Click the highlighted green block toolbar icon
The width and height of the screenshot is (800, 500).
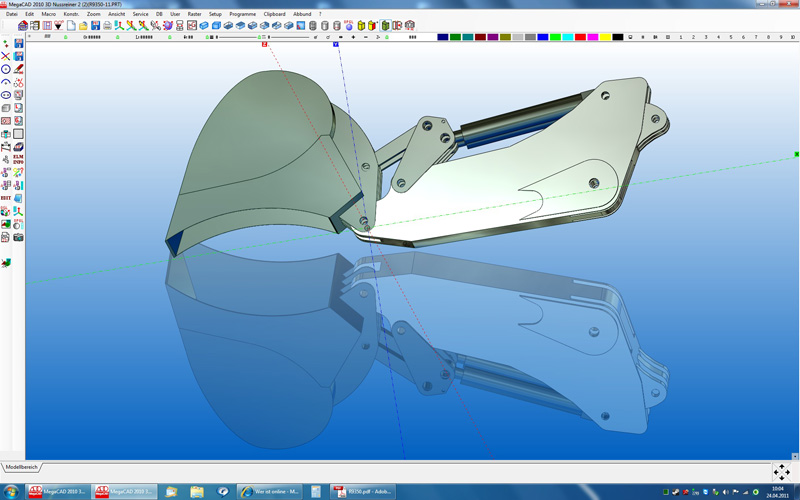click(x=385, y=25)
